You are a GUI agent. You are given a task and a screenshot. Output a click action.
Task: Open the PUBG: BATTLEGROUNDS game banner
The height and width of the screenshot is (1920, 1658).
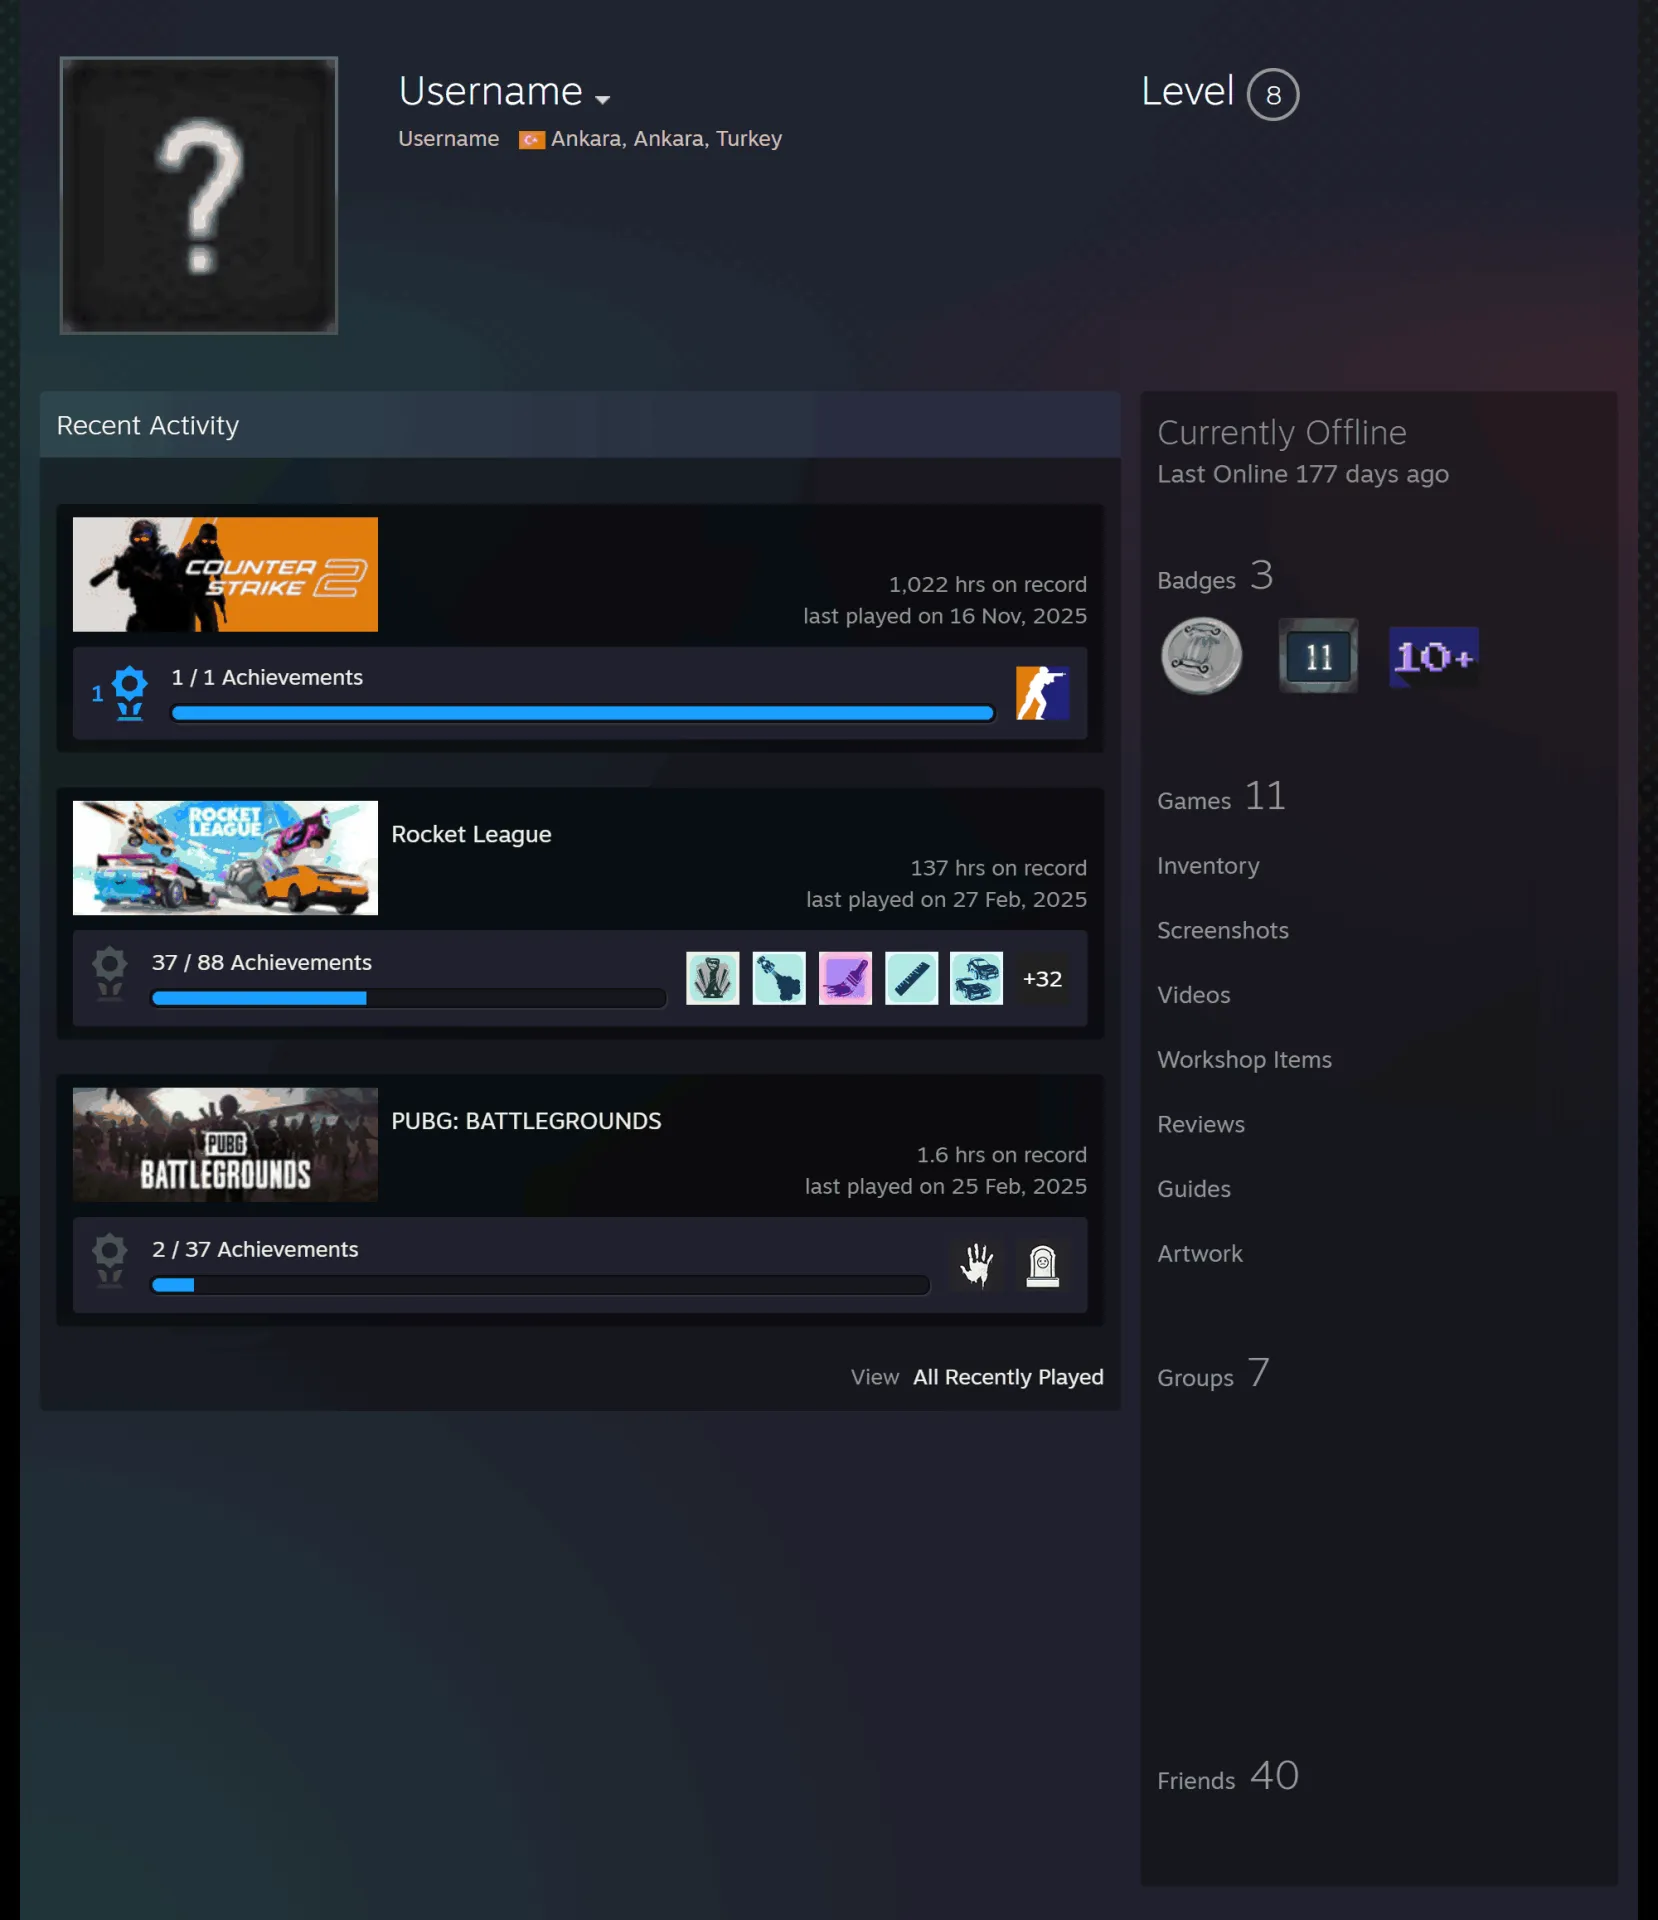(x=225, y=1144)
